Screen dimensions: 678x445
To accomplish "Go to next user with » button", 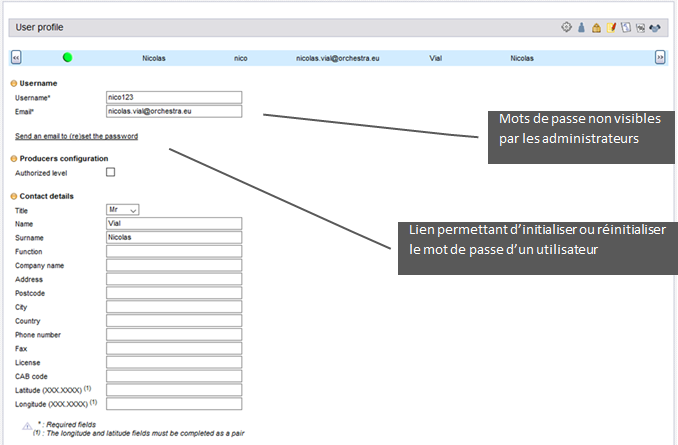I will tap(660, 58).
